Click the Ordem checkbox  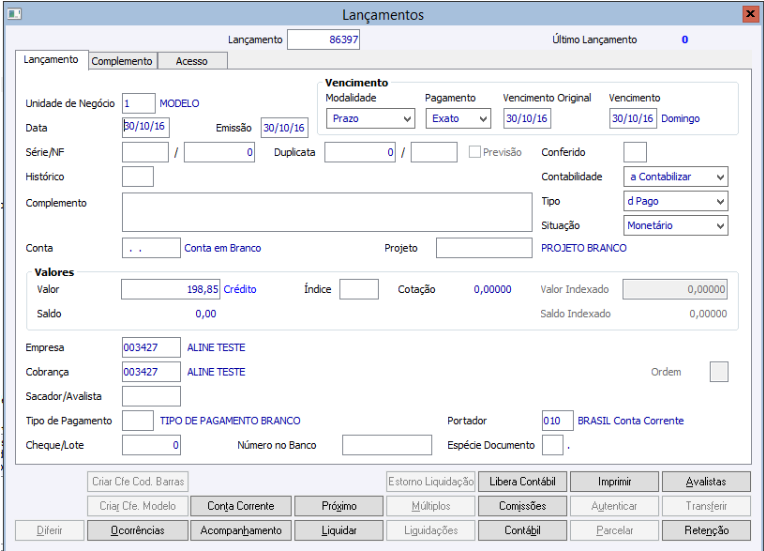tap(718, 372)
